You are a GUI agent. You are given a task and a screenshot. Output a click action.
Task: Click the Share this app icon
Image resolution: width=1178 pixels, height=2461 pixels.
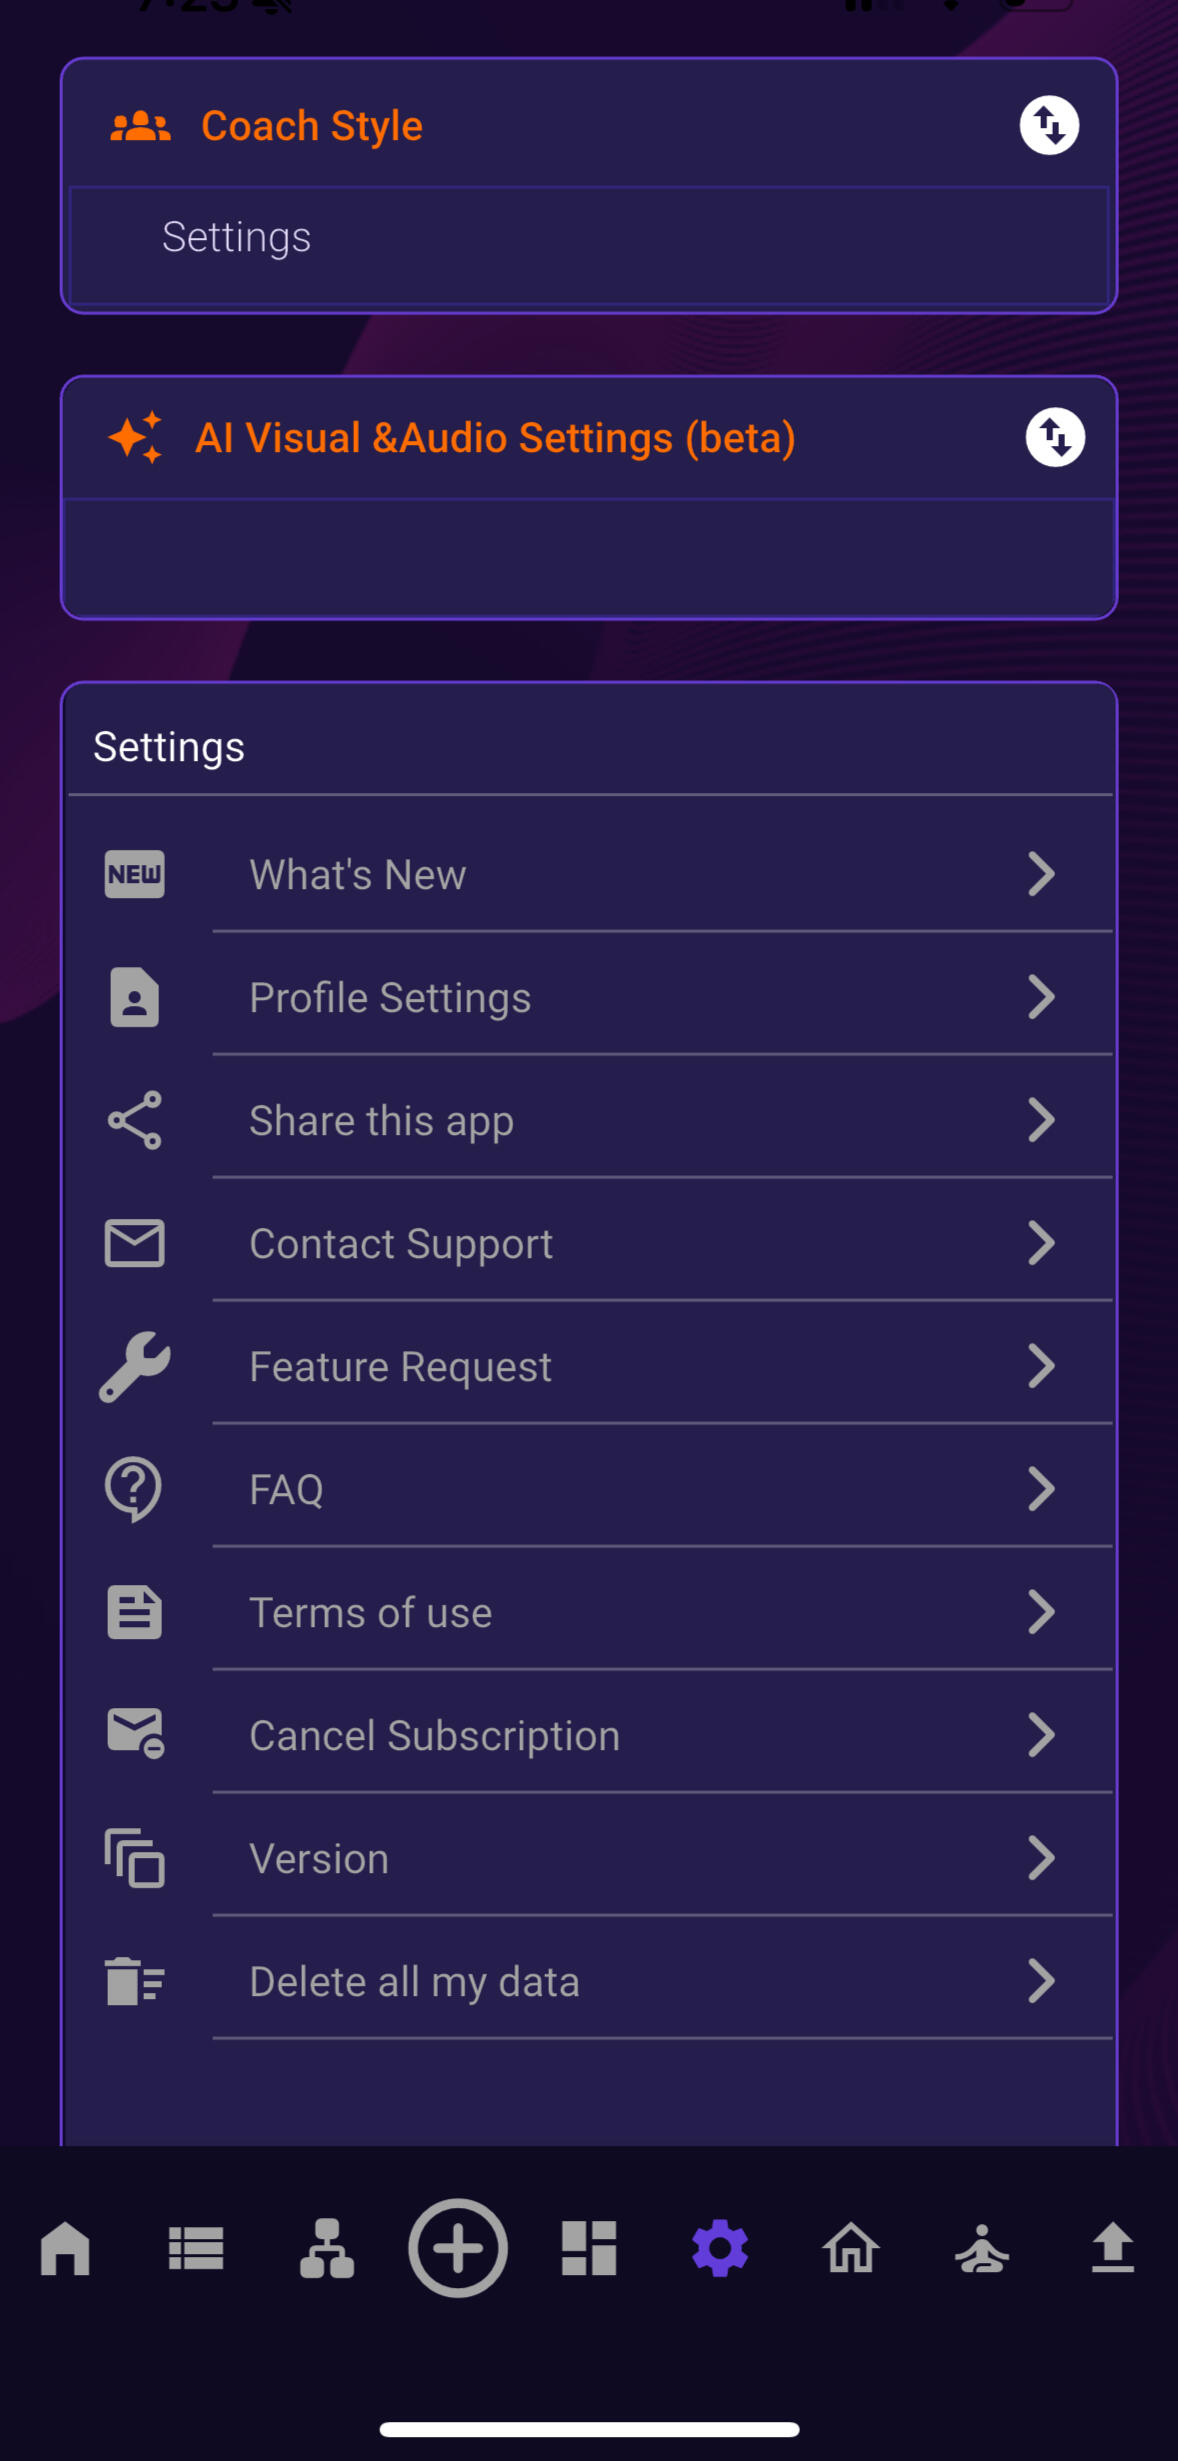point(135,1120)
